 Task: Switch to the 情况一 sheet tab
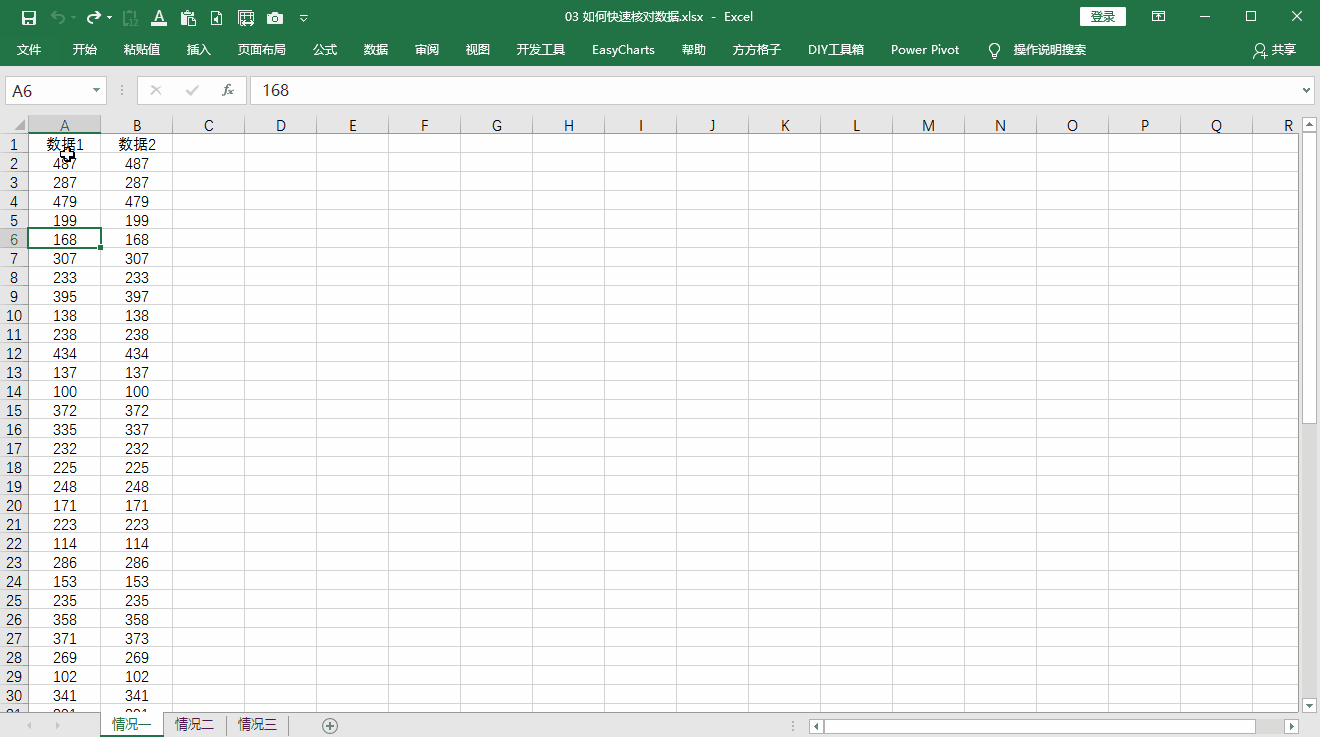click(x=131, y=724)
